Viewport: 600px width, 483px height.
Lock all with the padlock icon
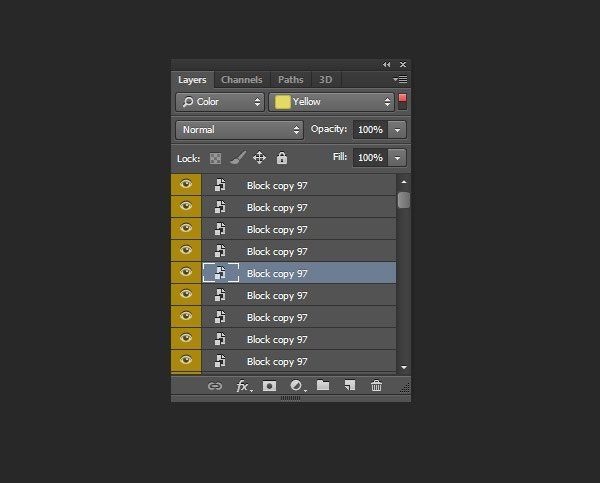[x=282, y=158]
